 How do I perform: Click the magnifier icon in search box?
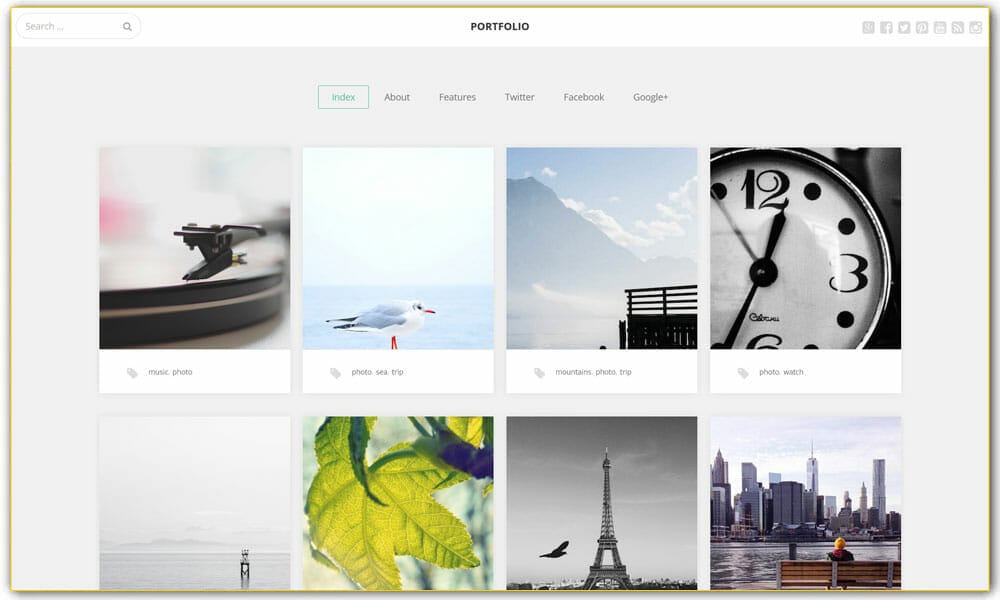coord(127,27)
